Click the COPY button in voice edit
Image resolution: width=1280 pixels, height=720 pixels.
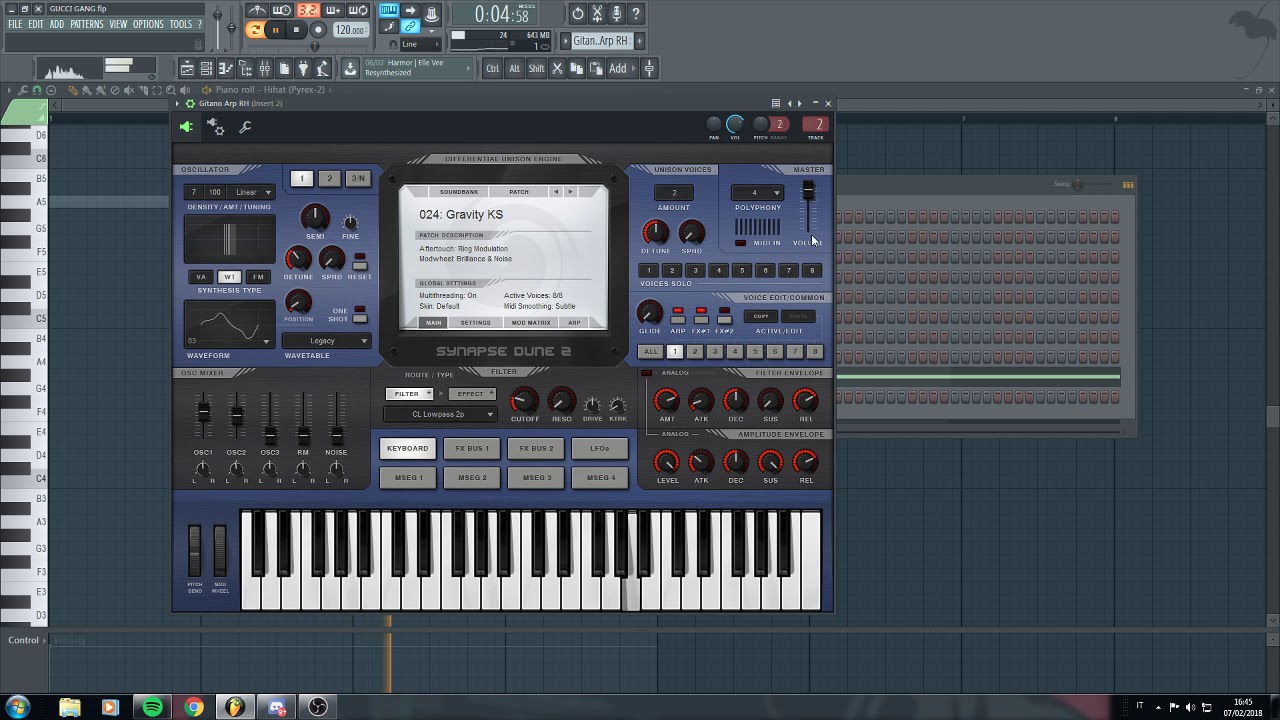761,316
